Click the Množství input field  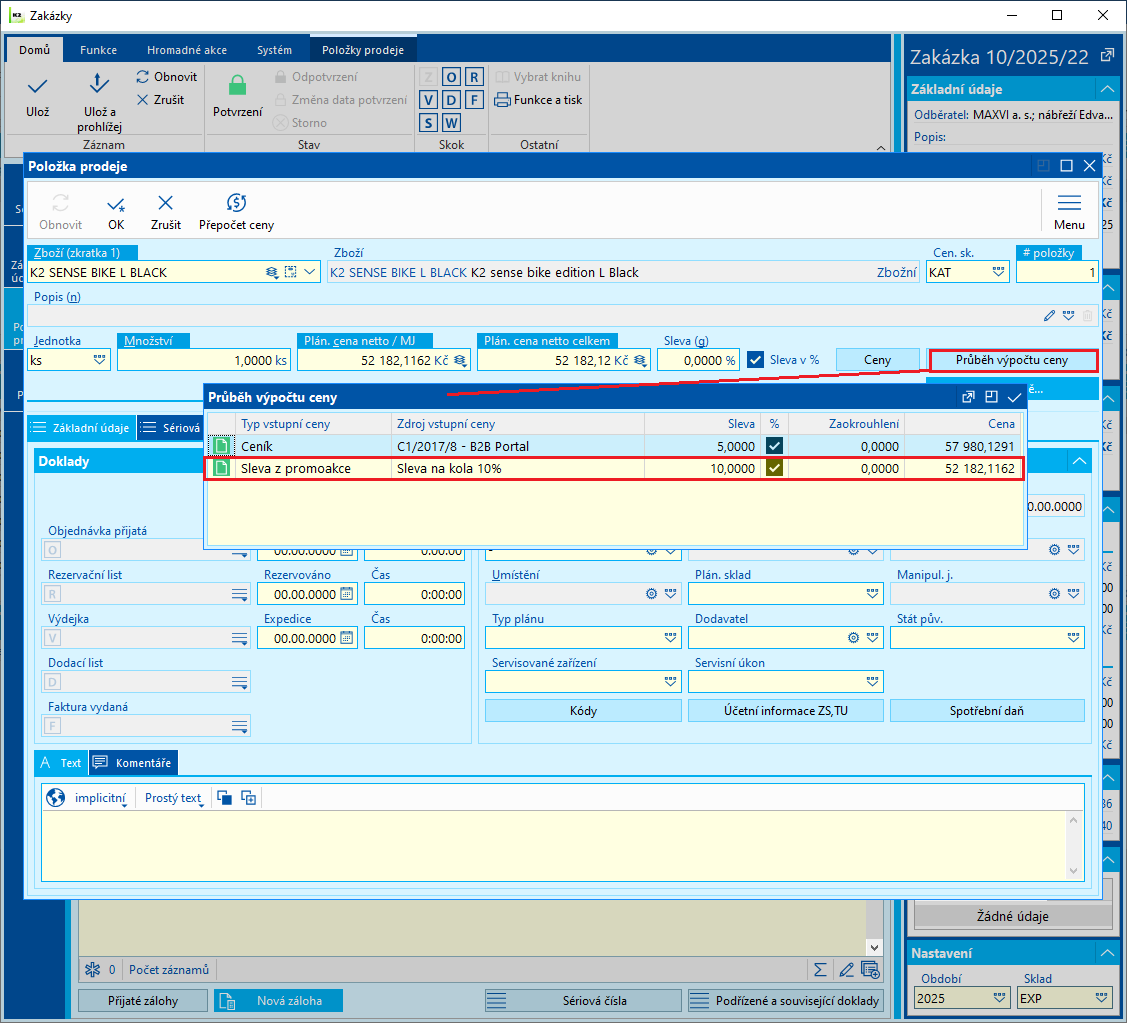pyautogui.click(x=204, y=359)
